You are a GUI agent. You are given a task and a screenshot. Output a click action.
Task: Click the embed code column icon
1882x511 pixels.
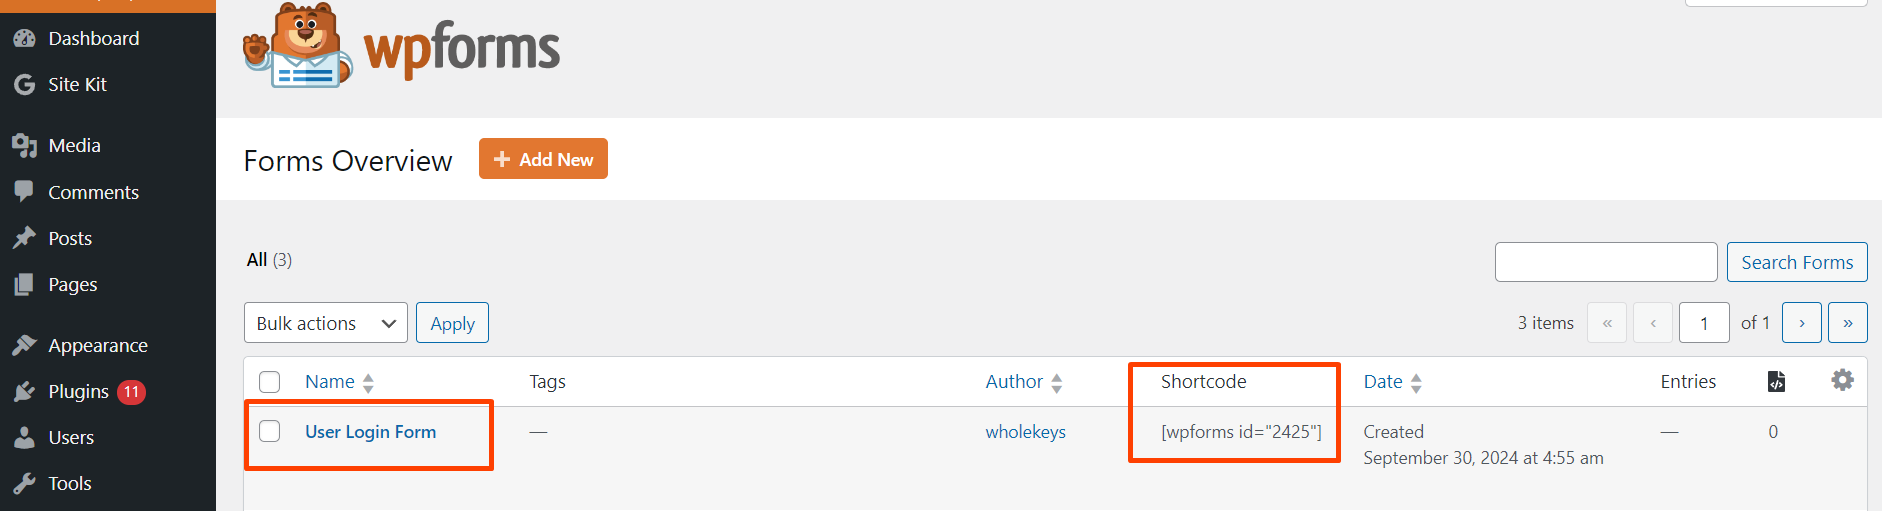[1776, 381]
